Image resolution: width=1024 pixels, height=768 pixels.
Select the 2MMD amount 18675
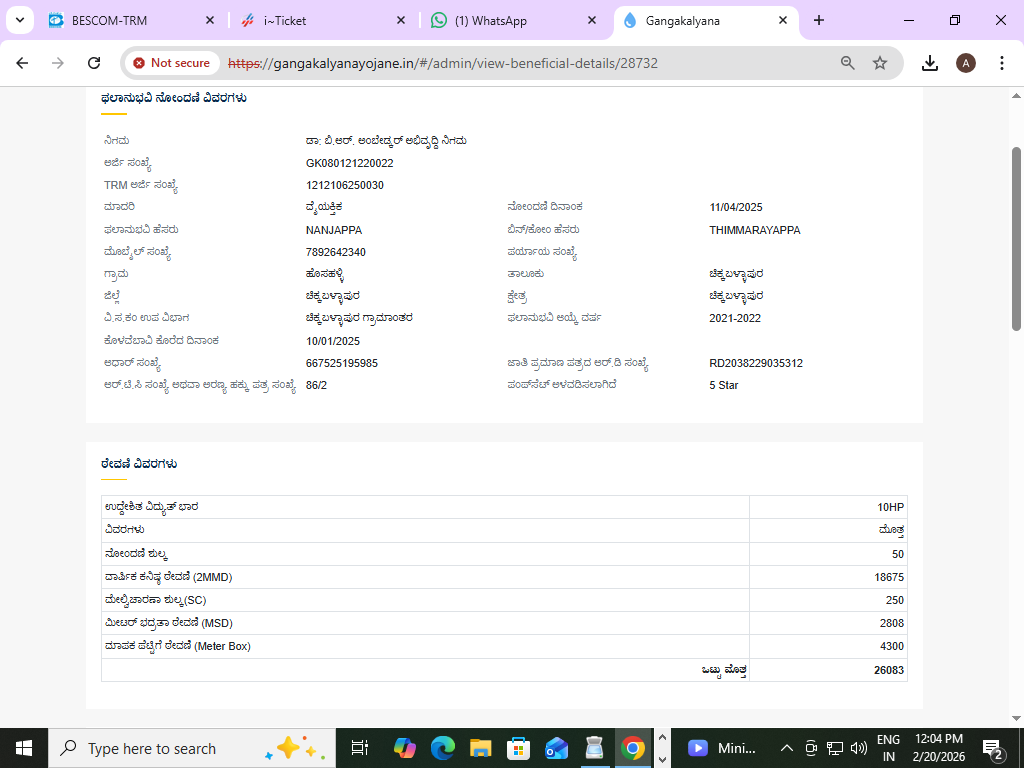click(x=889, y=577)
